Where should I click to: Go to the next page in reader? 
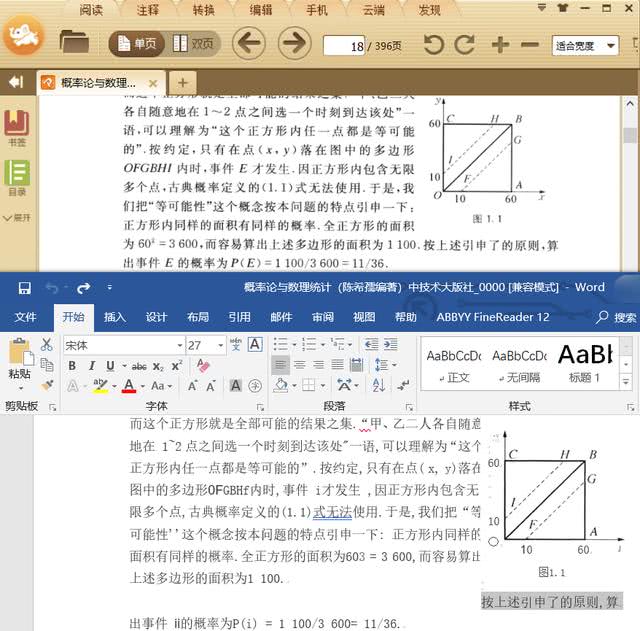coord(293,43)
